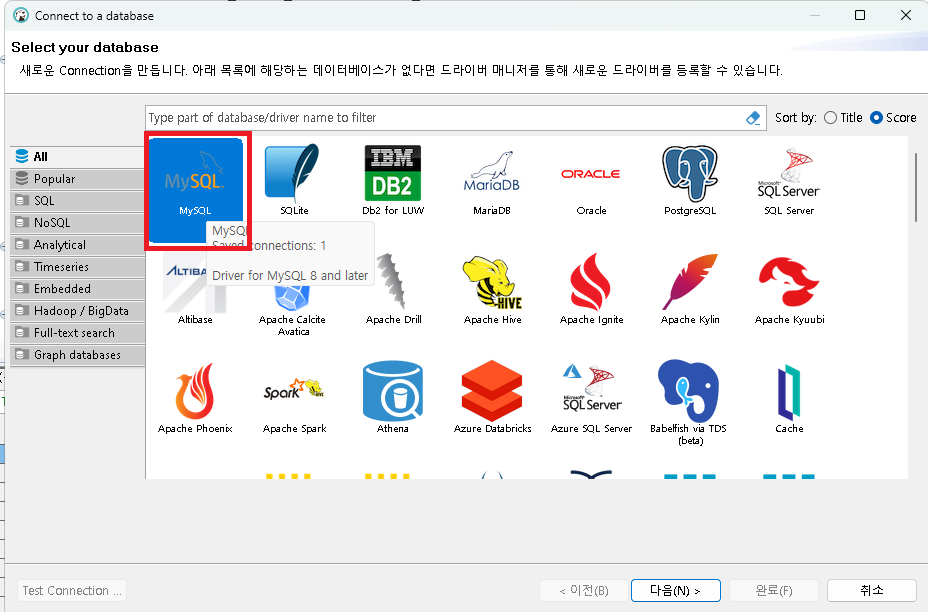Select Apache Kyuubi driver
The height and width of the screenshot is (612, 928).
tap(790, 290)
